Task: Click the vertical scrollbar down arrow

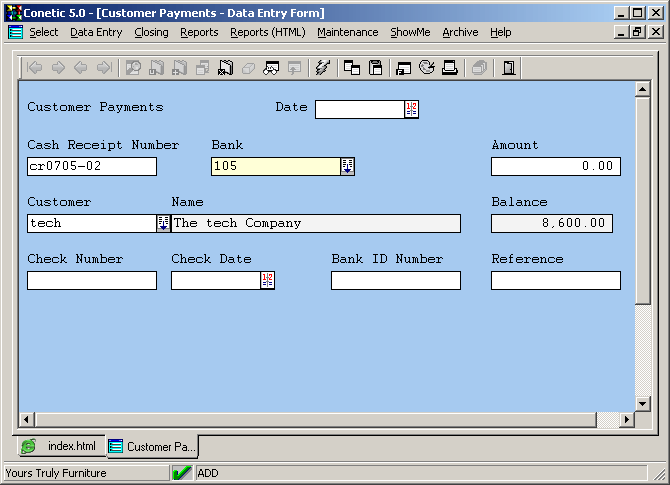Action: click(643, 404)
